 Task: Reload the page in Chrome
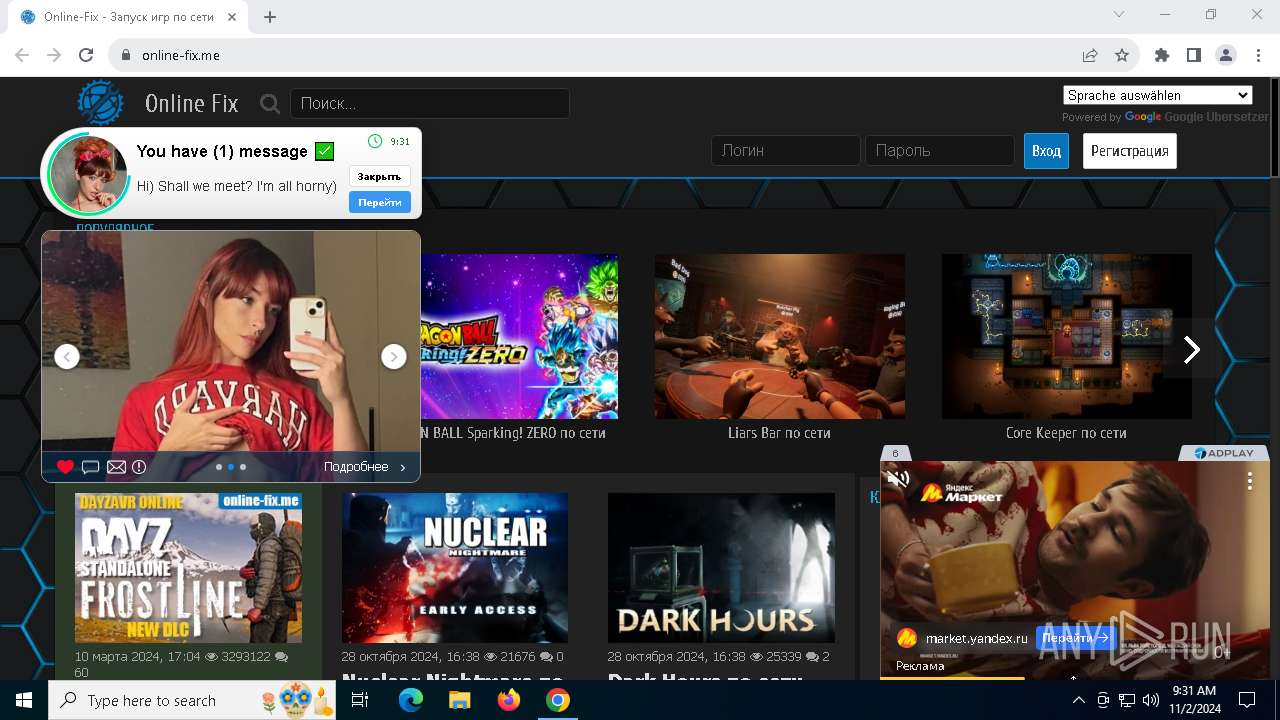pyautogui.click(x=86, y=55)
